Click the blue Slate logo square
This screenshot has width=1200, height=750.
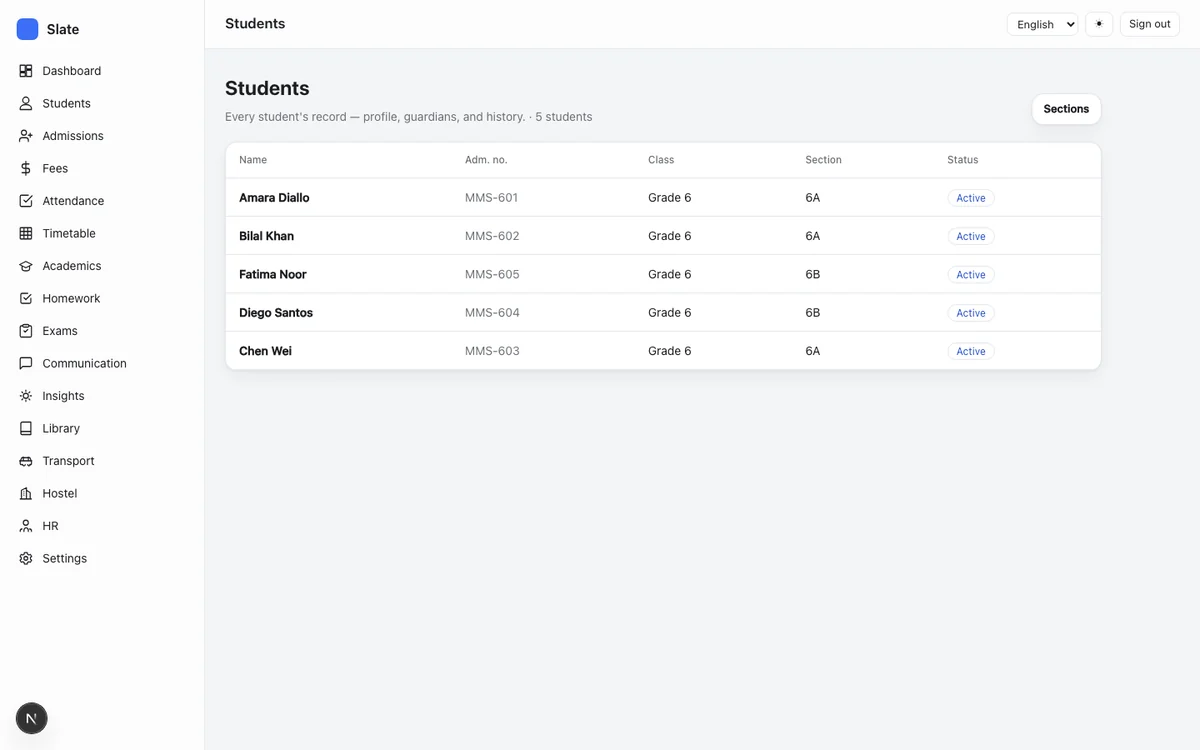pyautogui.click(x=27, y=29)
